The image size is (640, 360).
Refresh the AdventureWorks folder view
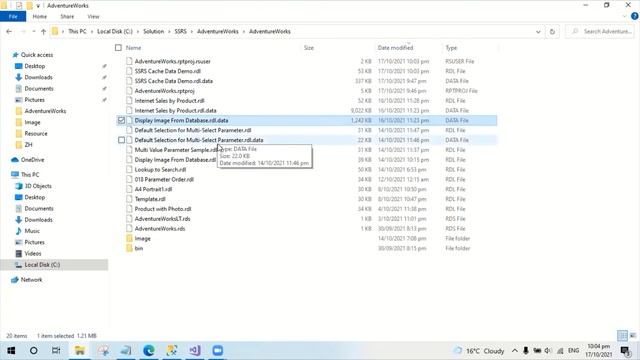pos(552,31)
